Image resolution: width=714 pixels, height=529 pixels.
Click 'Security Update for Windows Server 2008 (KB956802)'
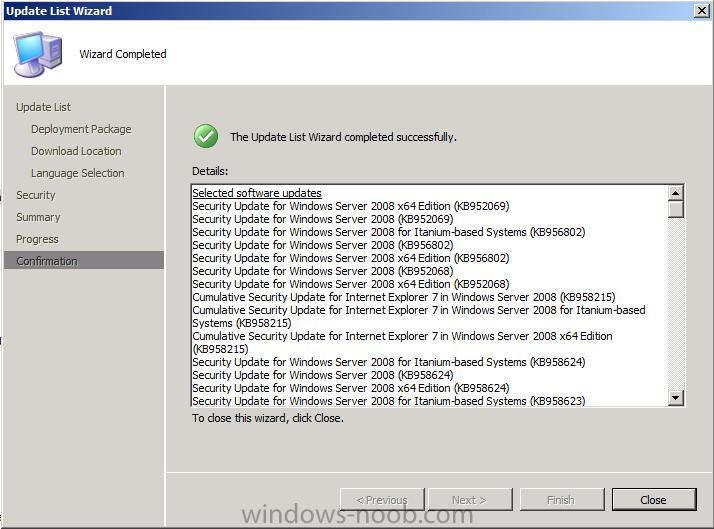pyautogui.click(x=323, y=245)
